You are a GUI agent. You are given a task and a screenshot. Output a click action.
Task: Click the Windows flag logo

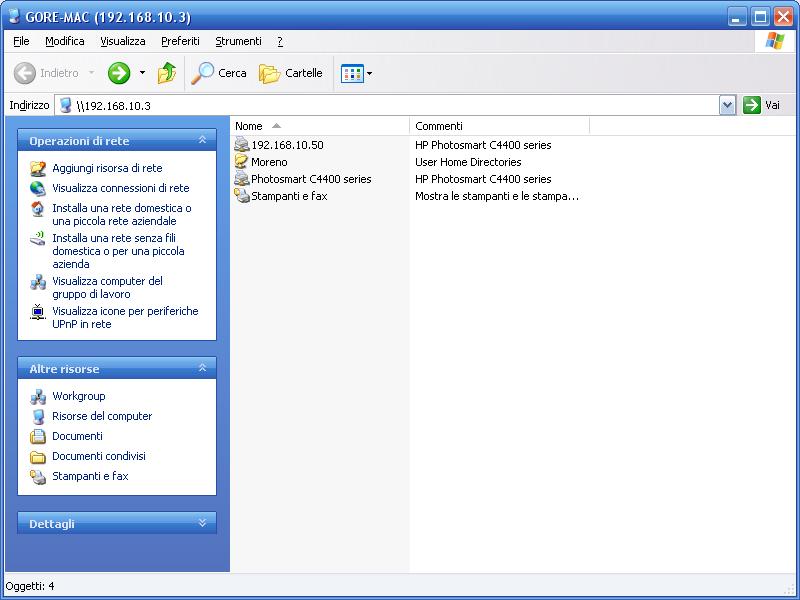[774, 41]
